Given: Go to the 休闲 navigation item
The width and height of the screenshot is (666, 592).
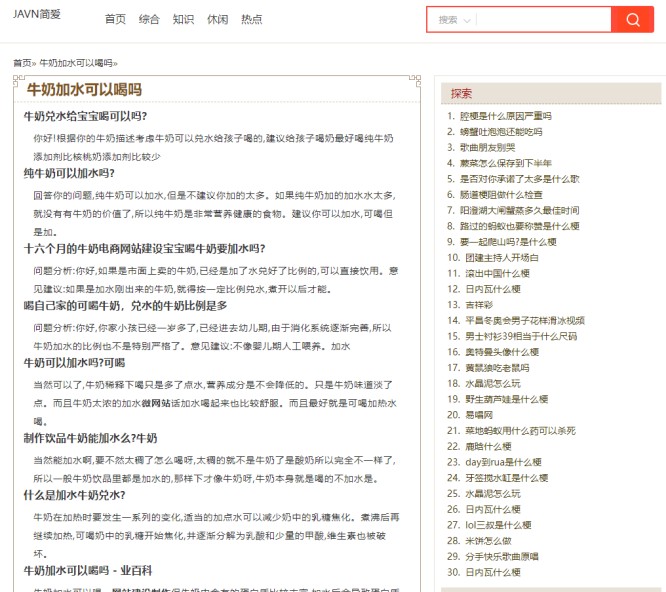Looking at the screenshot, I should pyautogui.click(x=217, y=19).
